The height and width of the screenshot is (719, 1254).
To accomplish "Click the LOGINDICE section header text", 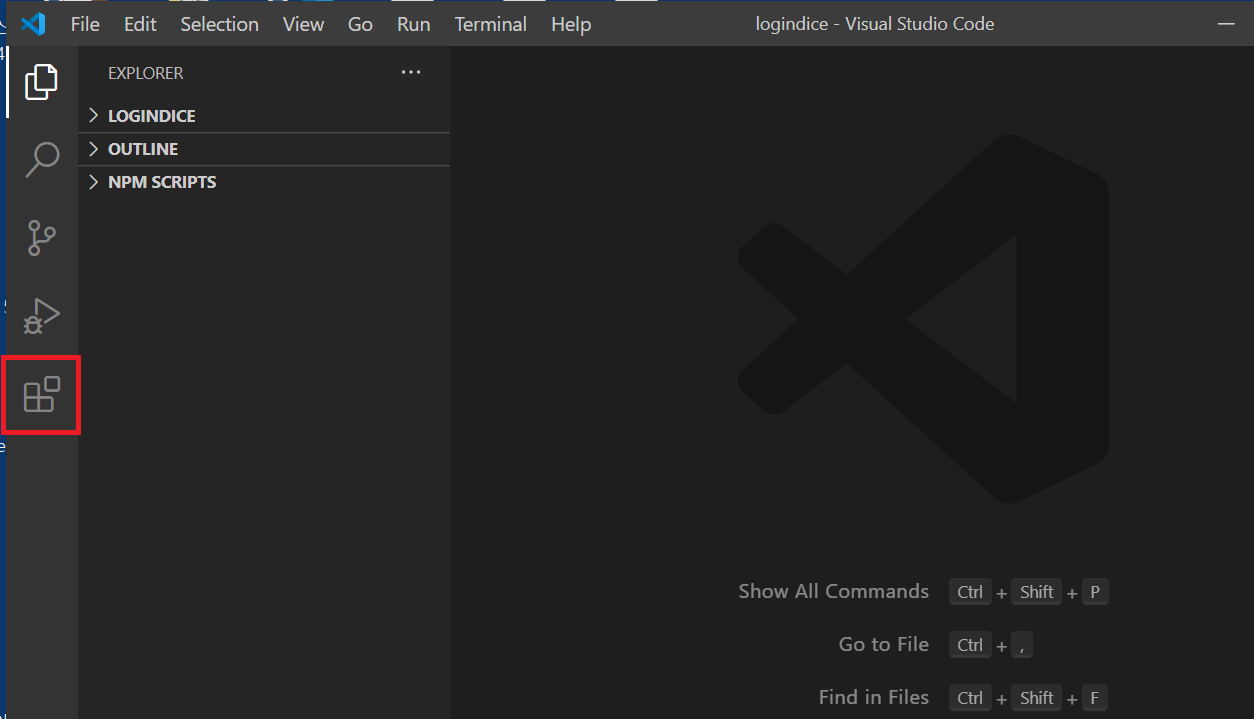I will (152, 116).
